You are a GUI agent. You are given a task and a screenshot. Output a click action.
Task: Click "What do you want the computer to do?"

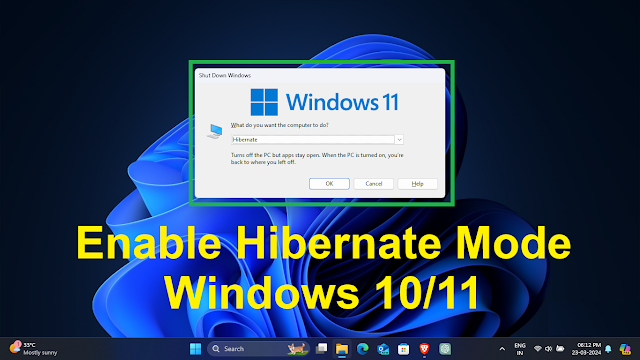(x=280, y=125)
